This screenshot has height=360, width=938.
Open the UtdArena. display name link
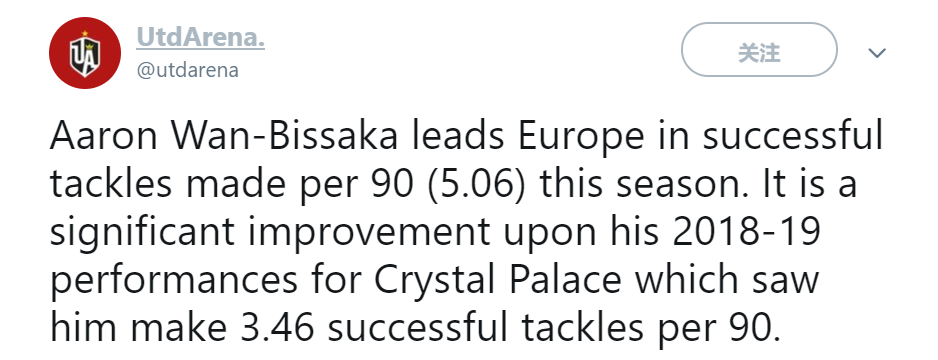200,38
